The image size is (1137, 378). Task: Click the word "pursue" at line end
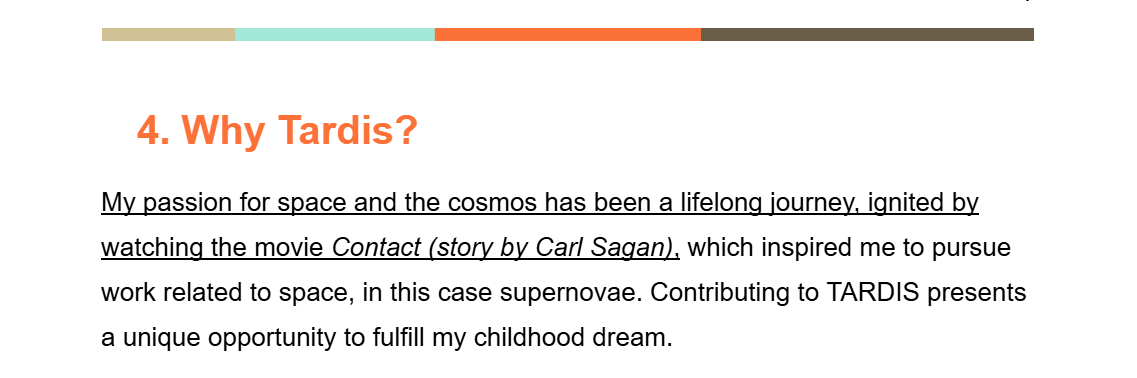point(975,248)
